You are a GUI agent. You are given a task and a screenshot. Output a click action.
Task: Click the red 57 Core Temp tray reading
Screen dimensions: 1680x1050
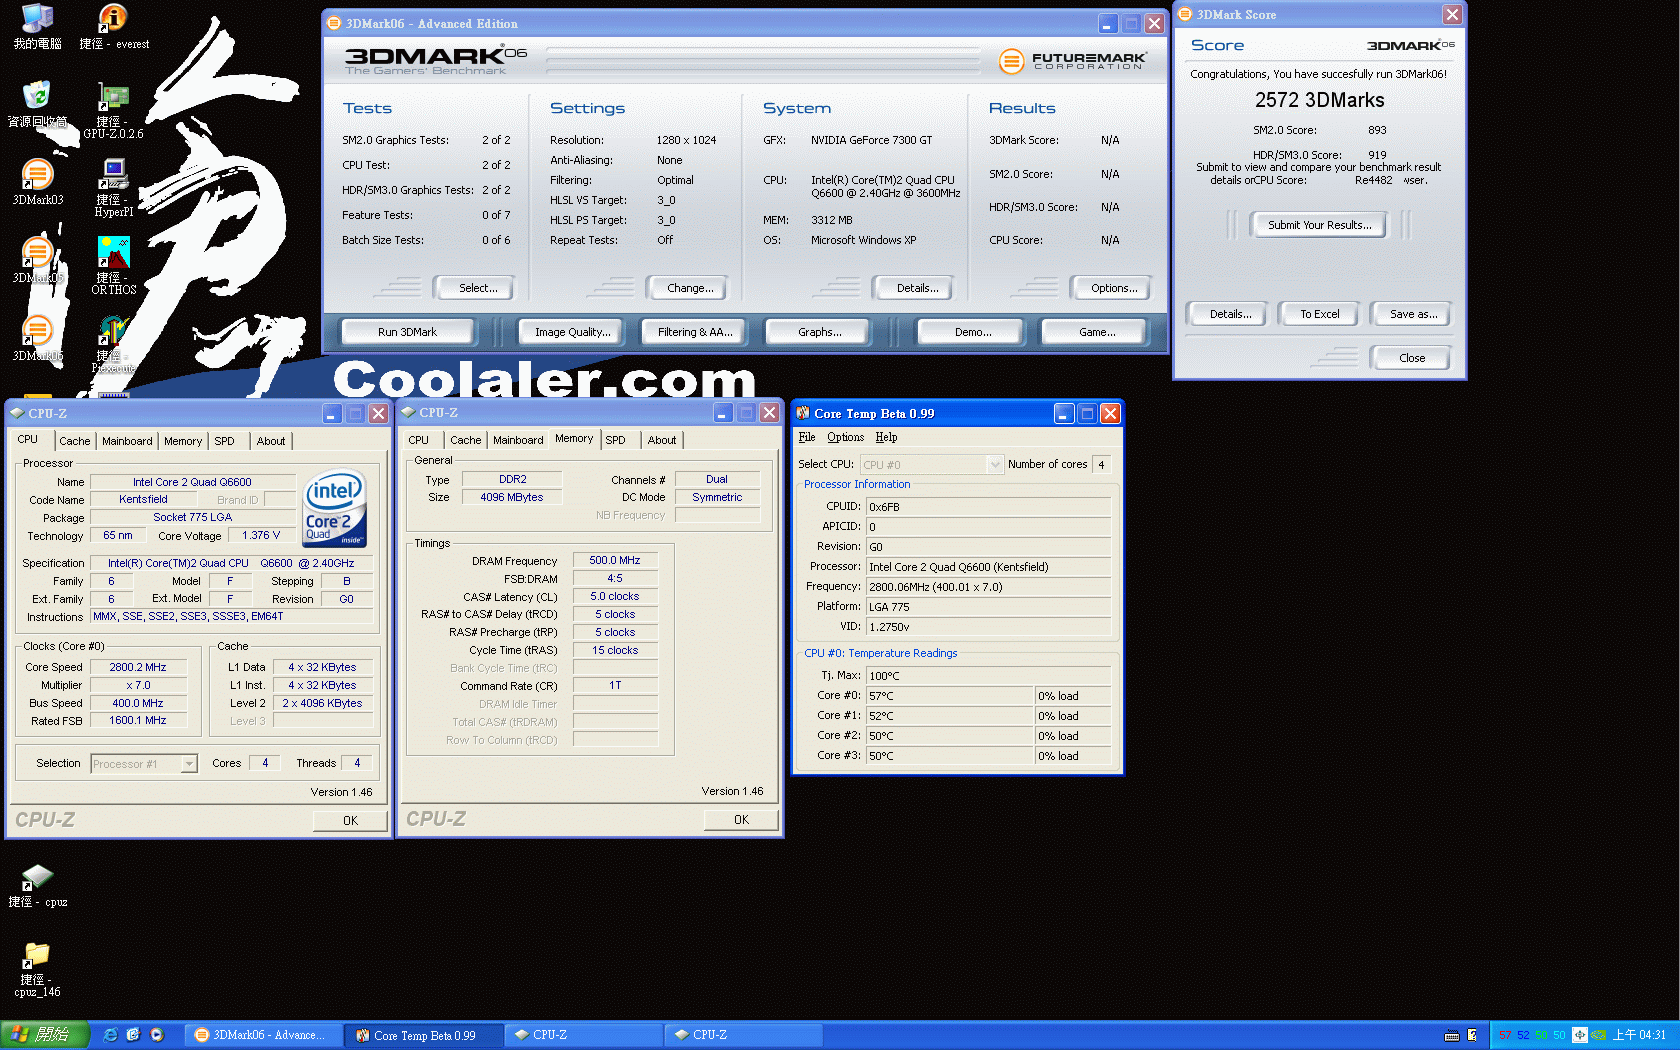[1505, 1035]
